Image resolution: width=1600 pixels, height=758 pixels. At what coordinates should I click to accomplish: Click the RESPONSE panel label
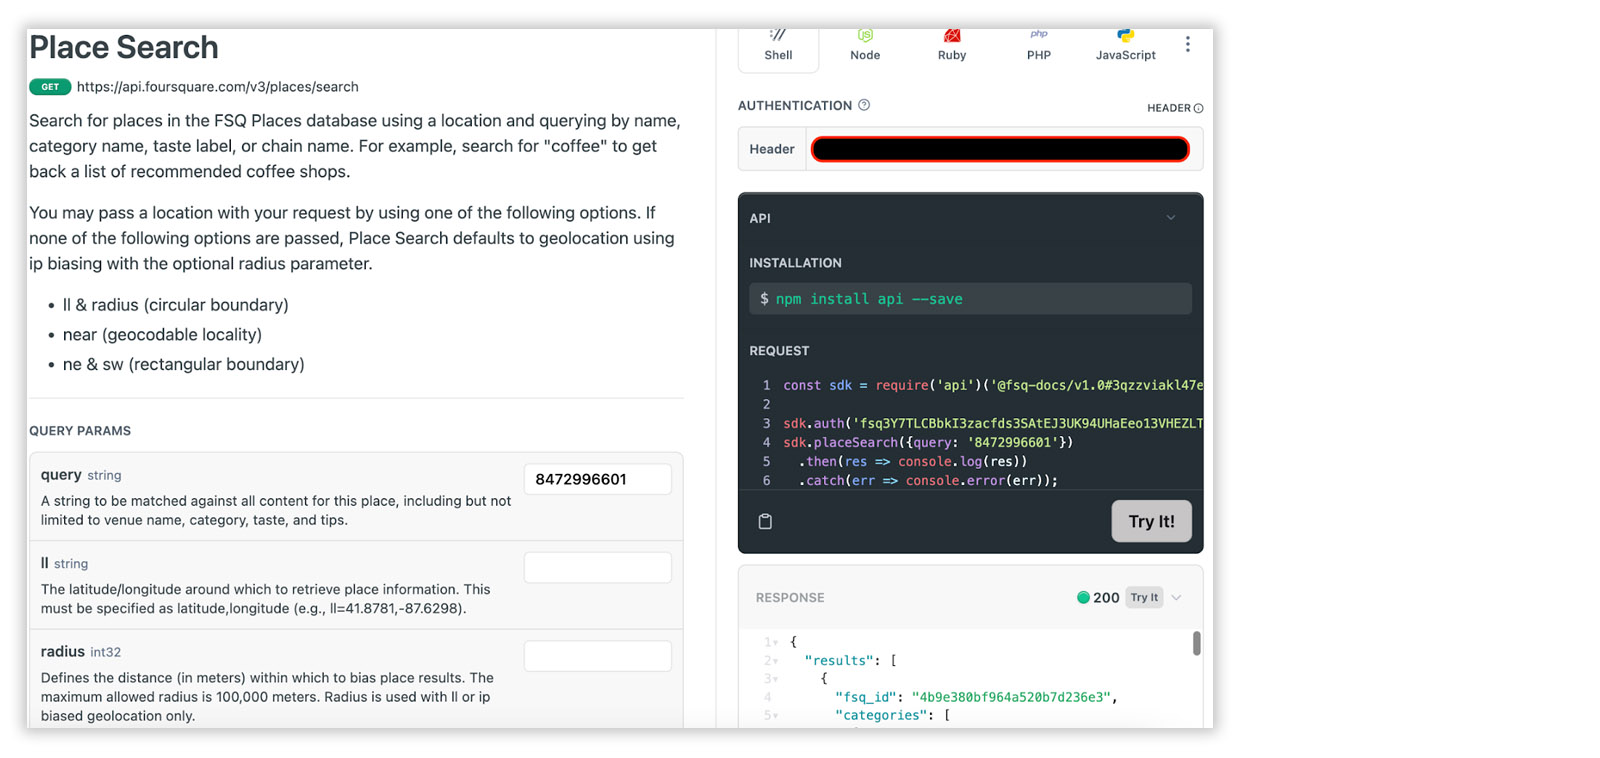[790, 598]
